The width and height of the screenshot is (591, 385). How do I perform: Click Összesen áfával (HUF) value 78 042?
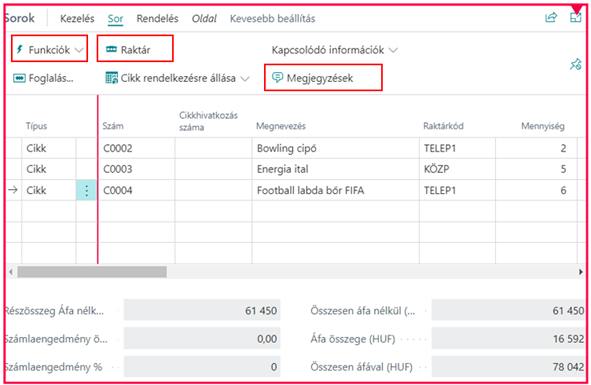(508, 367)
